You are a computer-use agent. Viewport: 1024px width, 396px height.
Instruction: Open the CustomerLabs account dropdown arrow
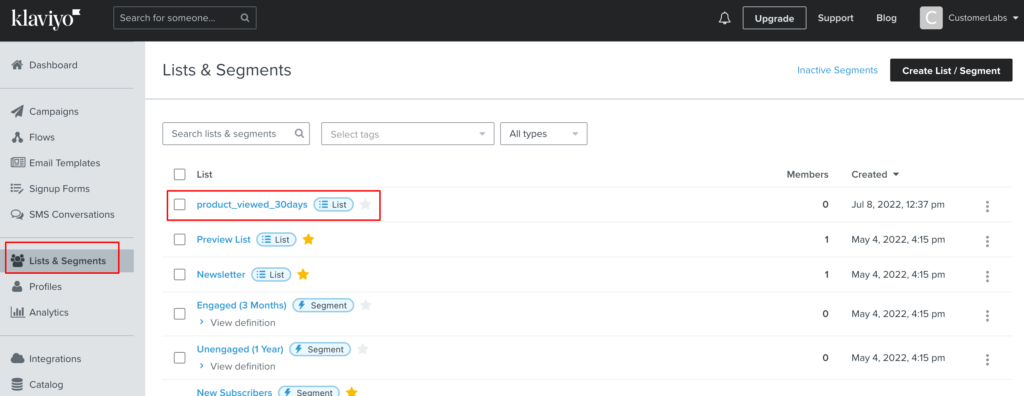1014,18
